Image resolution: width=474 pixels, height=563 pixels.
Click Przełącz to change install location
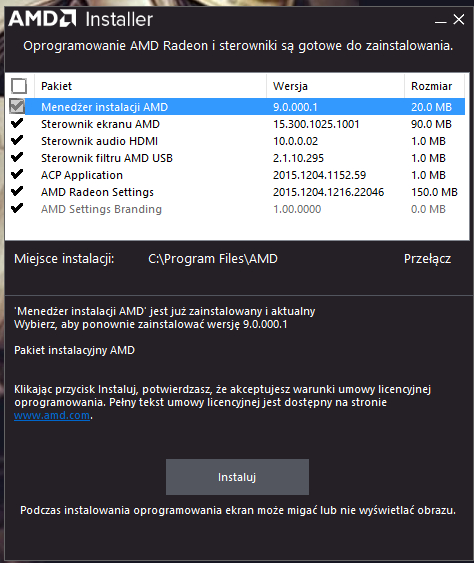tap(427, 259)
